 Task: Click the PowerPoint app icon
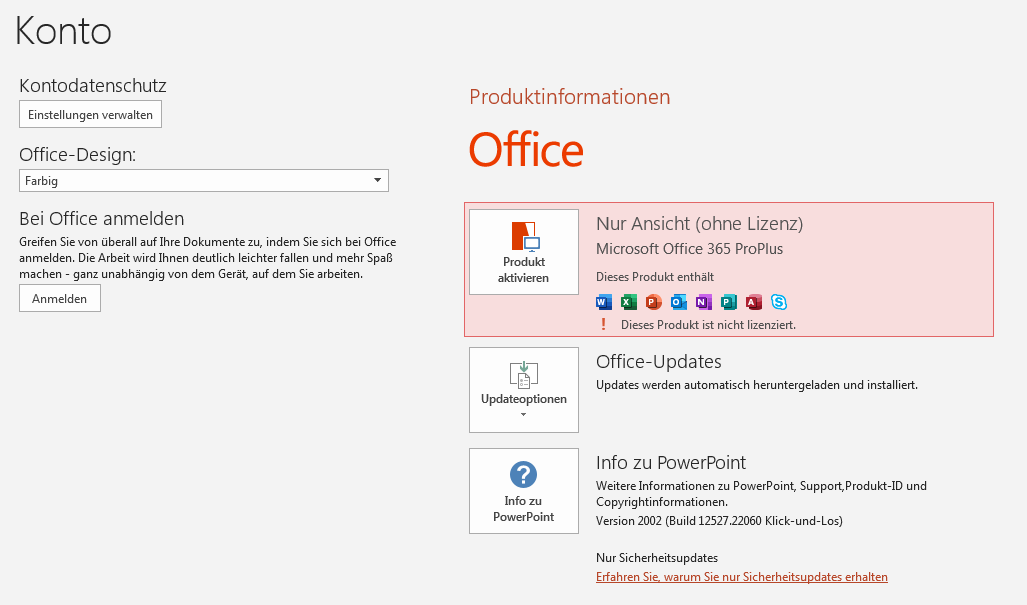[x=654, y=302]
